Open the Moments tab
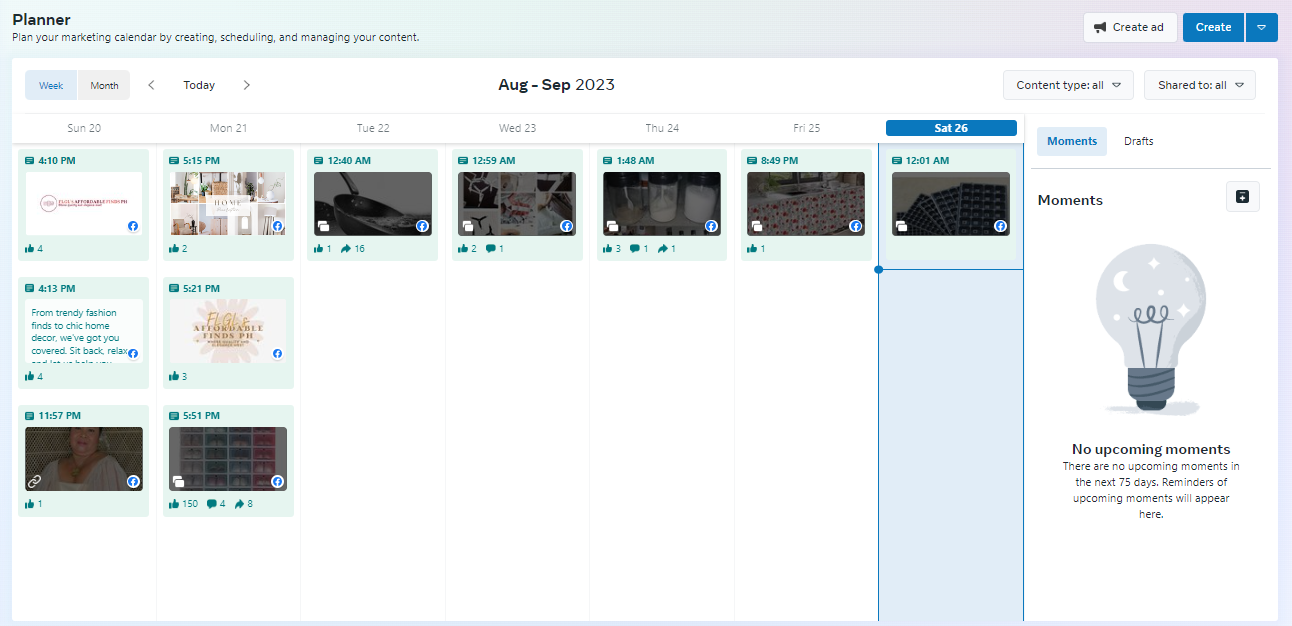This screenshot has height=626, width=1292. click(x=1072, y=141)
